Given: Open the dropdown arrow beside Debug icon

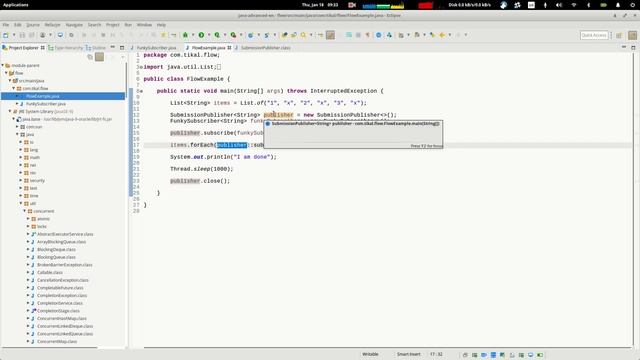Looking at the screenshot, I should 193,36.
